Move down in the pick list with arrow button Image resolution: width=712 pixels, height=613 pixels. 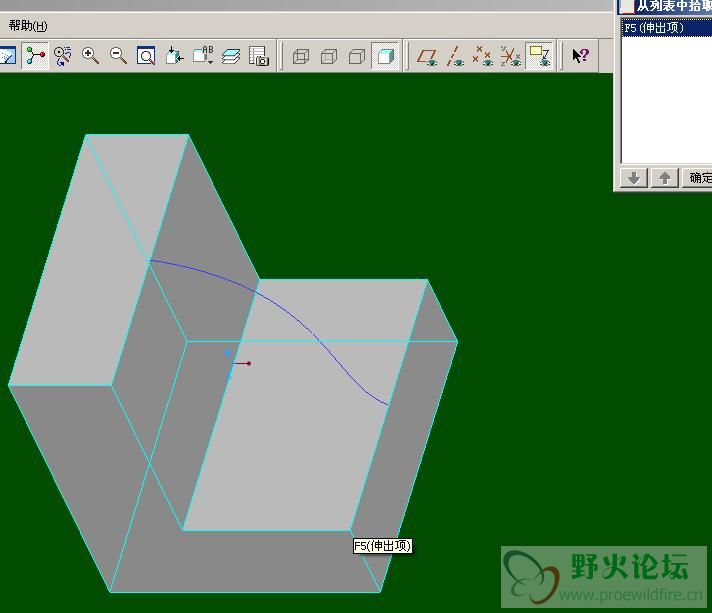(634, 178)
